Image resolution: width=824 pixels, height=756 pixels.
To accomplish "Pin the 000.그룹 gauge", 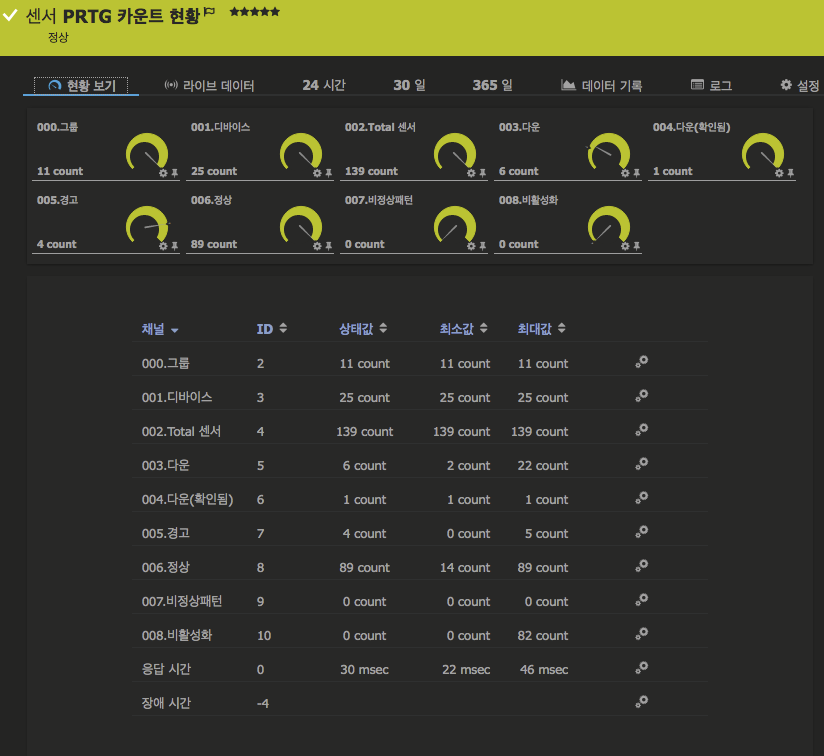I will click(x=174, y=173).
